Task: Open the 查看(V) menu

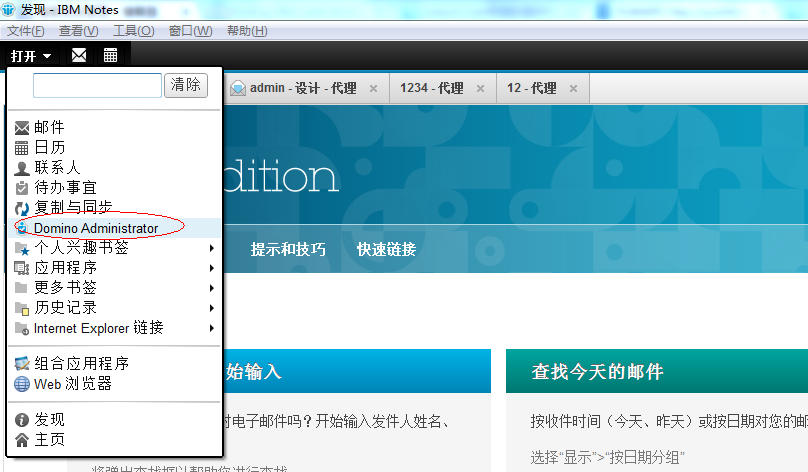Action: 78,31
